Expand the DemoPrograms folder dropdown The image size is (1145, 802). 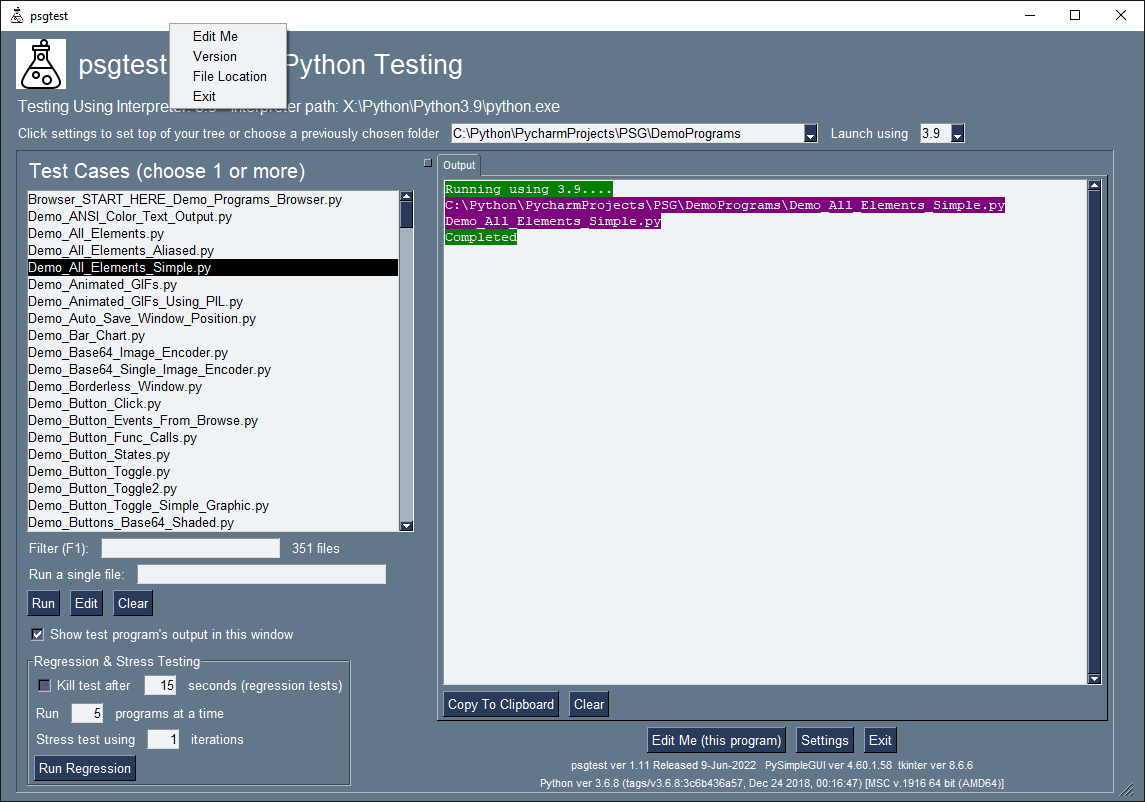pyautogui.click(x=810, y=134)
